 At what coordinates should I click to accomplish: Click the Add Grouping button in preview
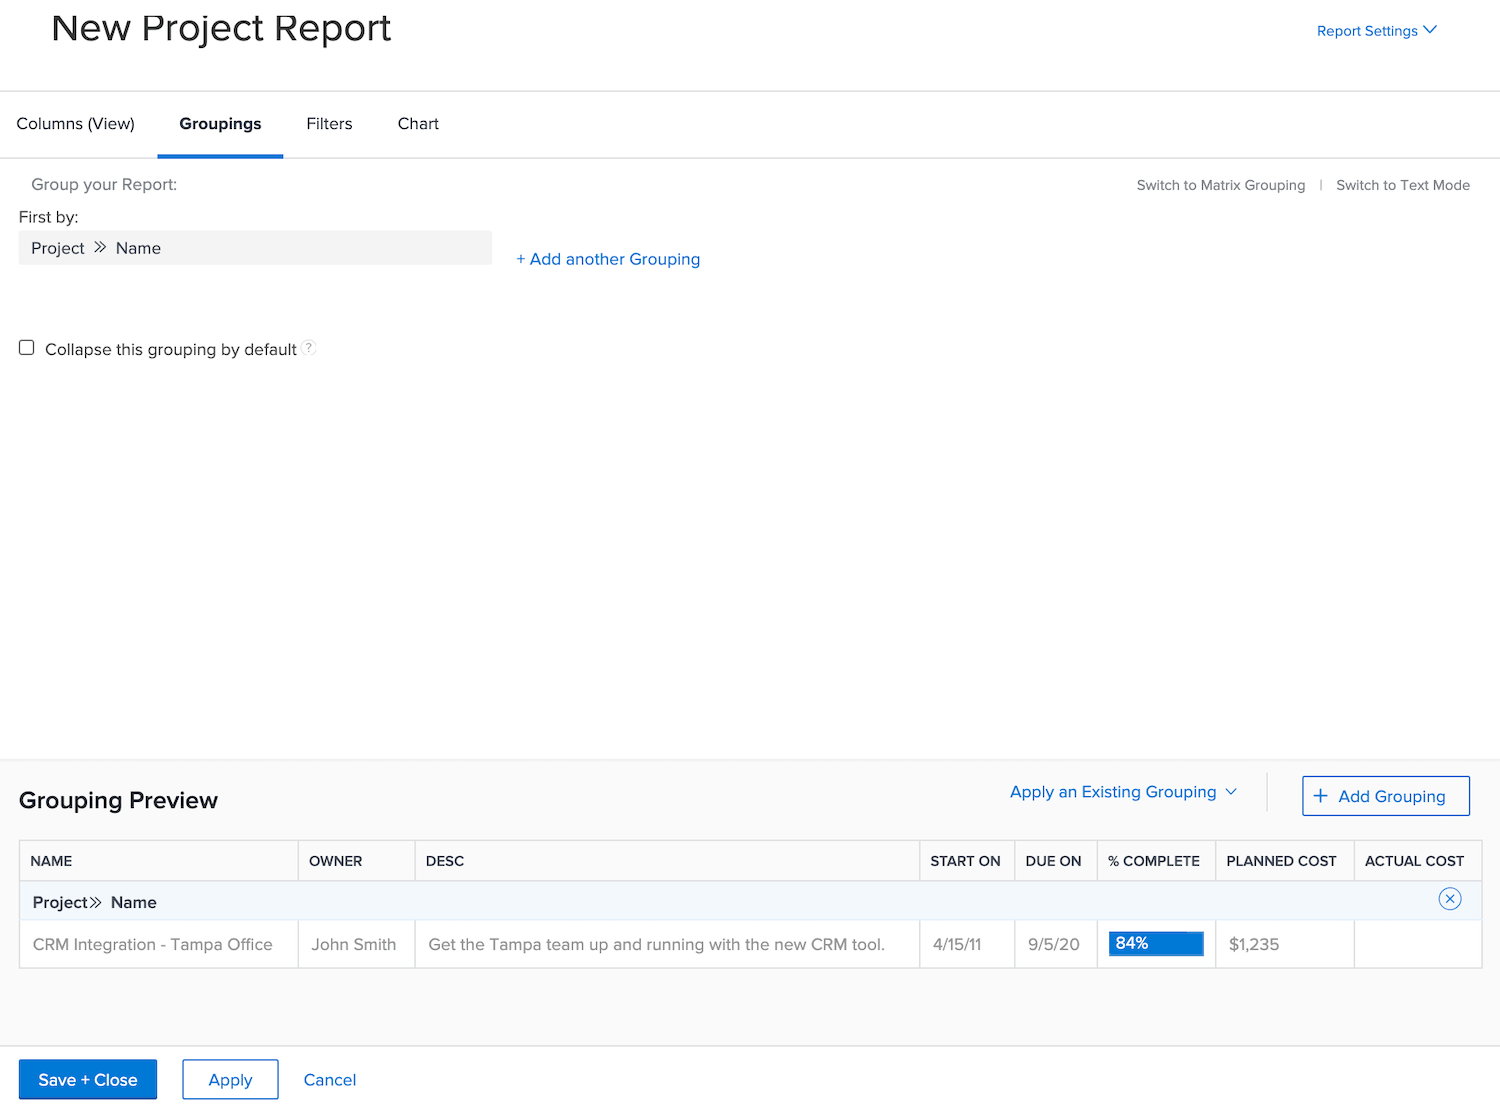[x=1386, y=796]
